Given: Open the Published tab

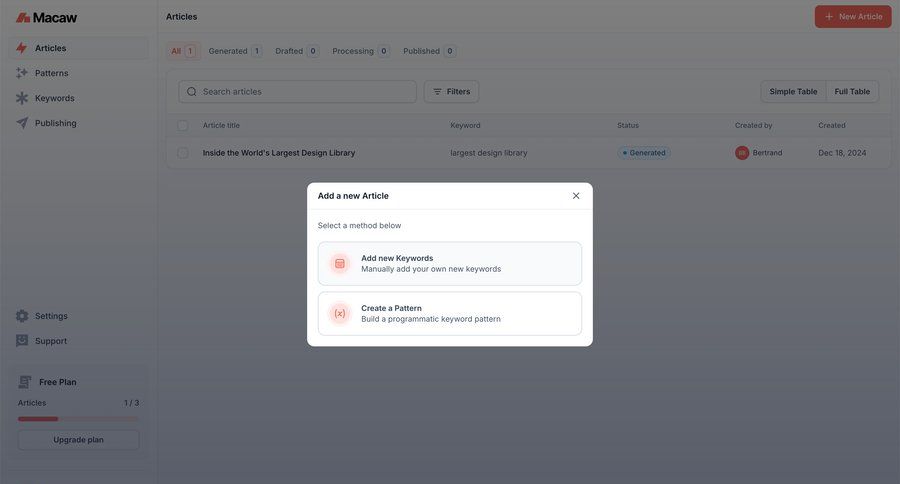Looking at the screenshot, I should 429,51.
